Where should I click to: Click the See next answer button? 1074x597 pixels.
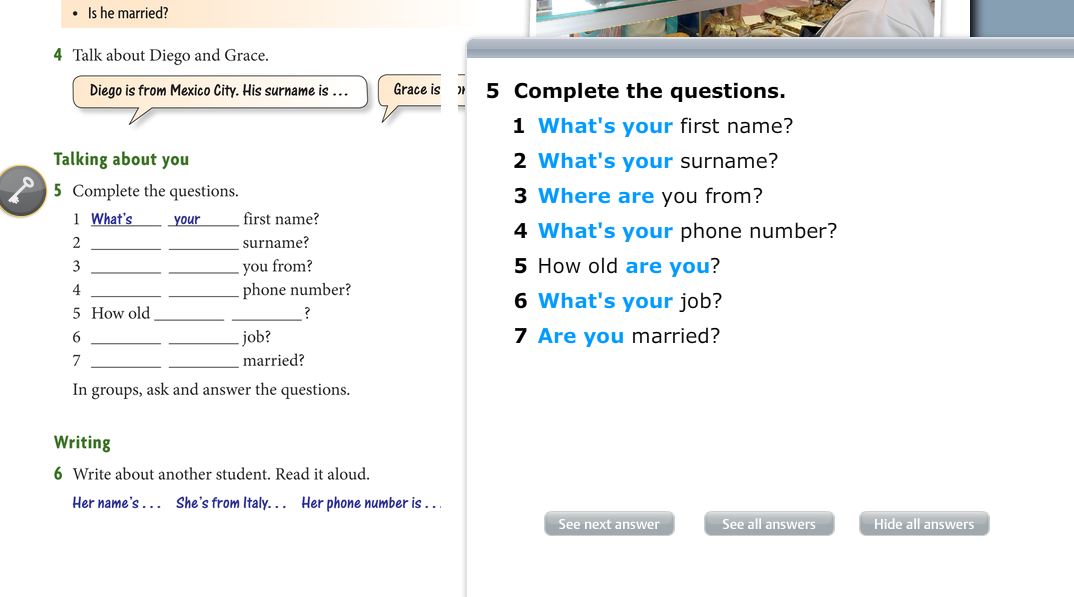tap(609, 524)
